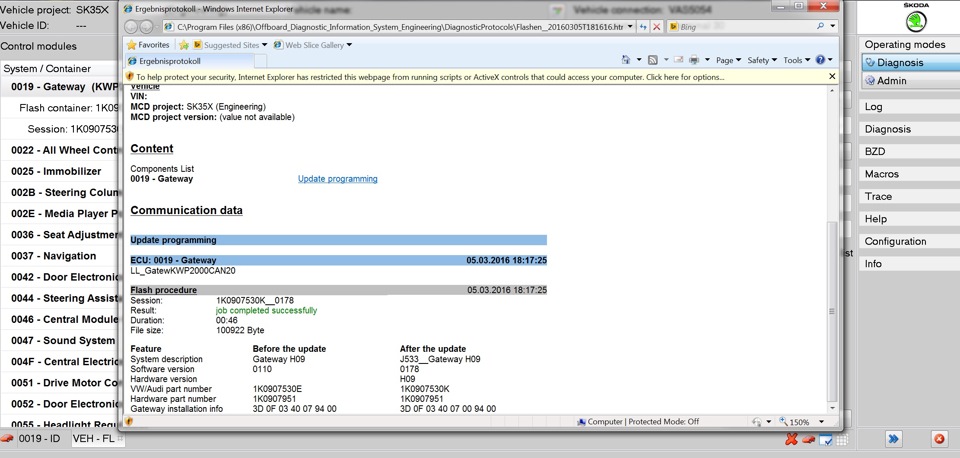Click the shield icon in IE status bar
960x458 pixels.
(x=129, y=421)
